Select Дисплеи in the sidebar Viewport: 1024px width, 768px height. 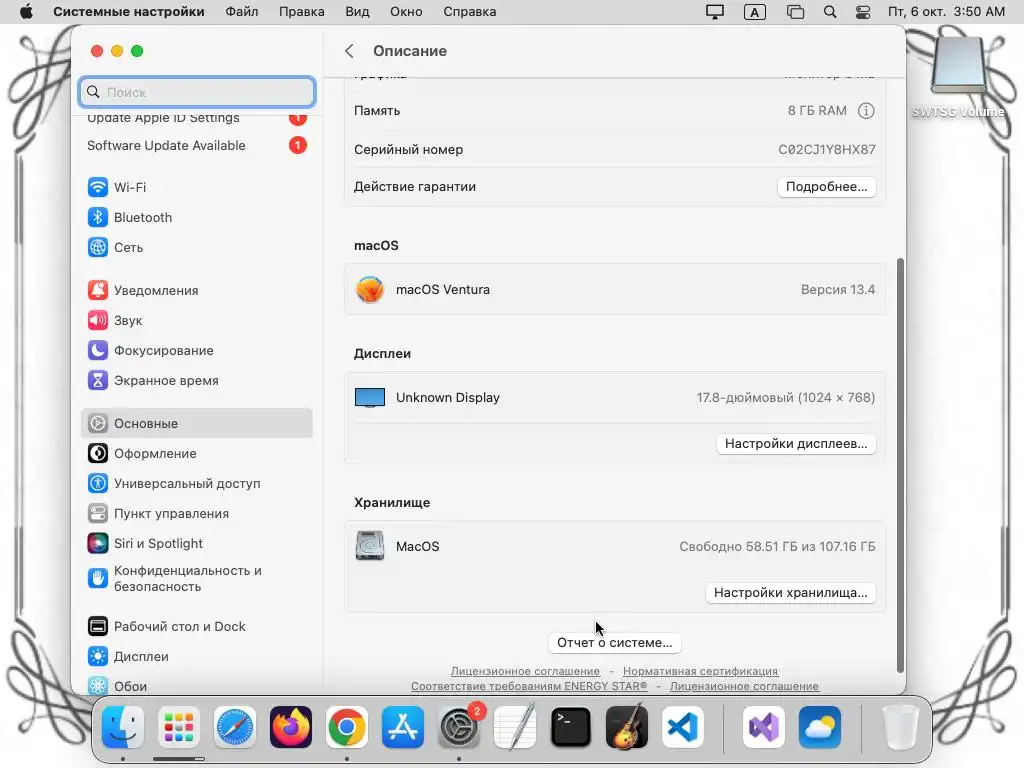tap(197, 656)
